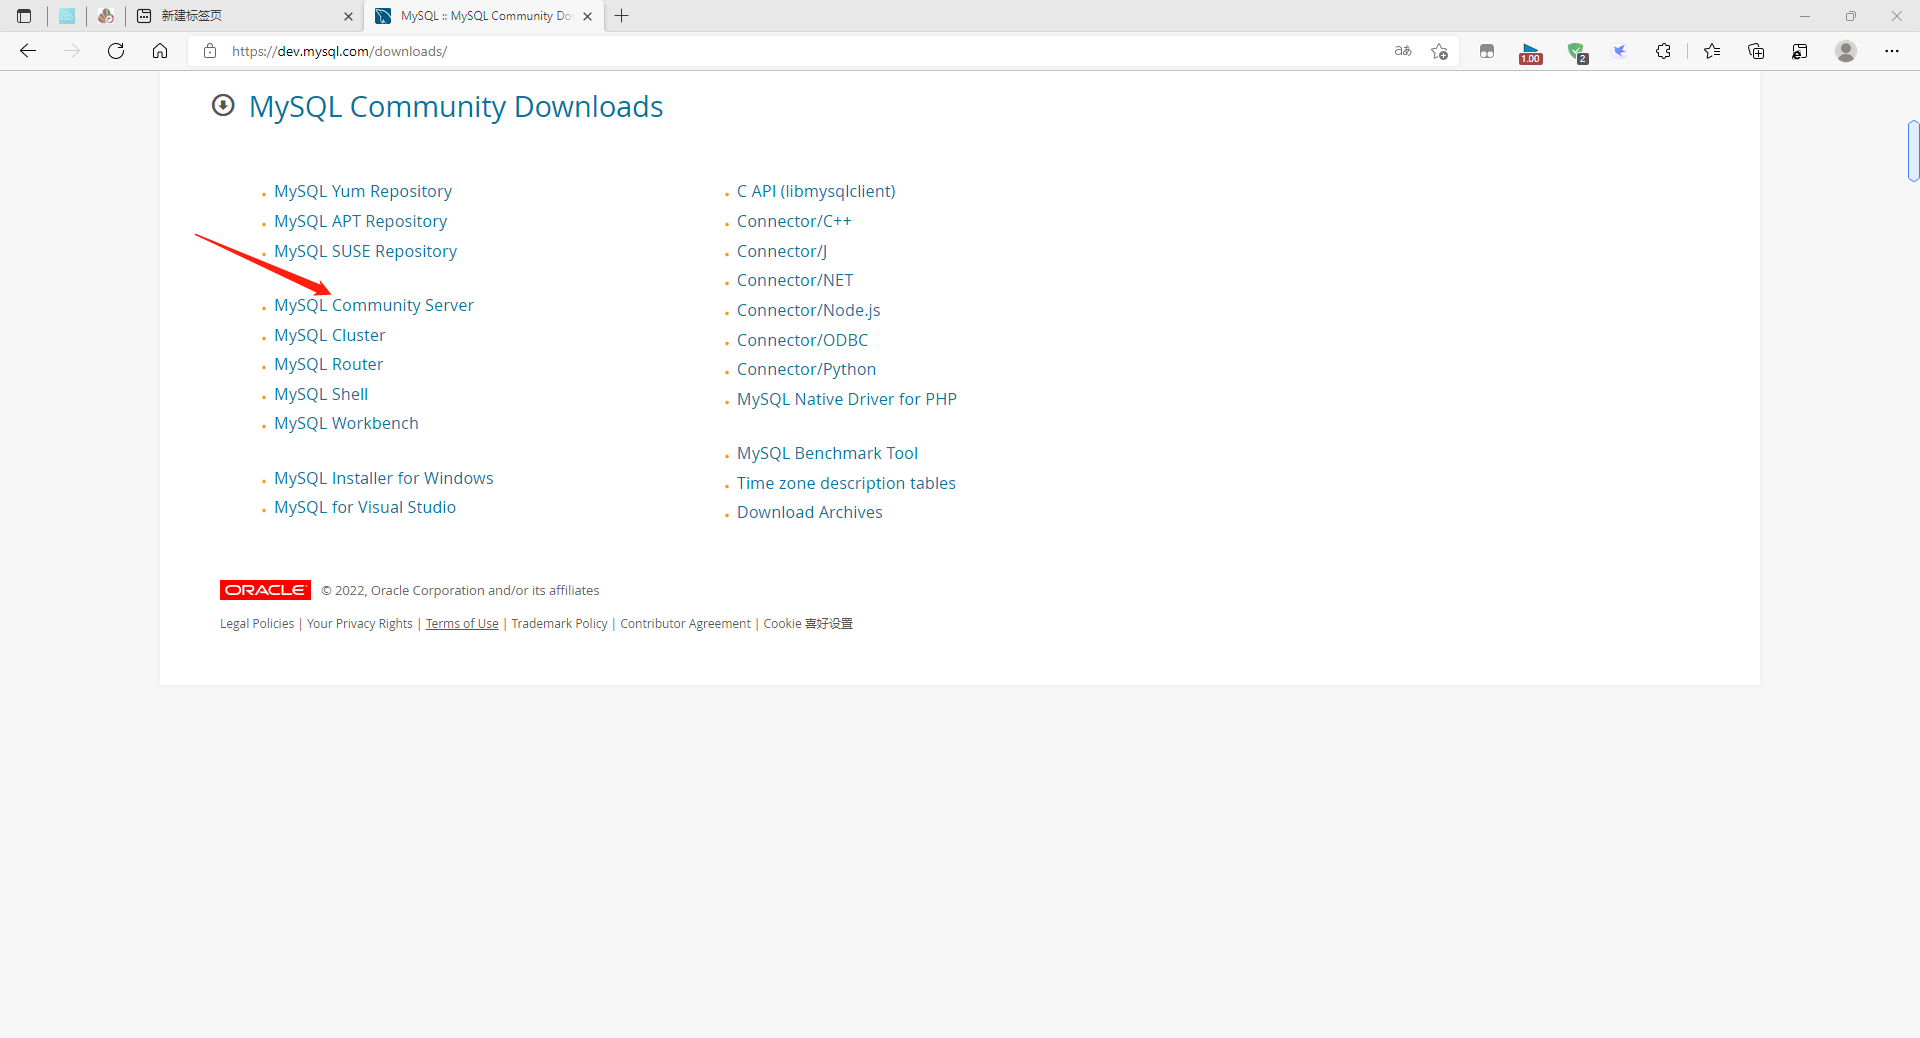Open the Favorites list
The image size is (1920, 1038).
(1712, 51)
